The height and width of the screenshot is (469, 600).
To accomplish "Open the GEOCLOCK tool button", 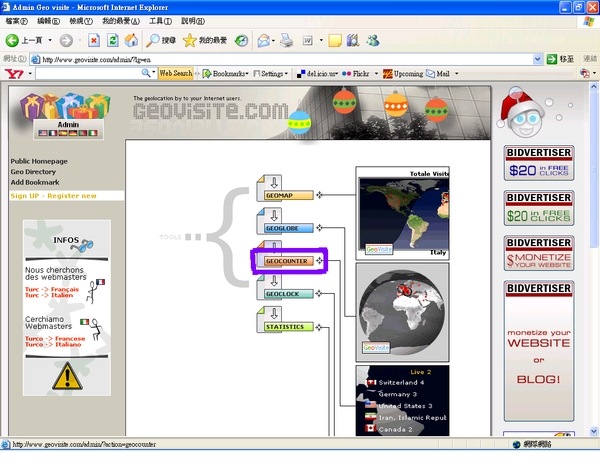I will coord(289,294).
